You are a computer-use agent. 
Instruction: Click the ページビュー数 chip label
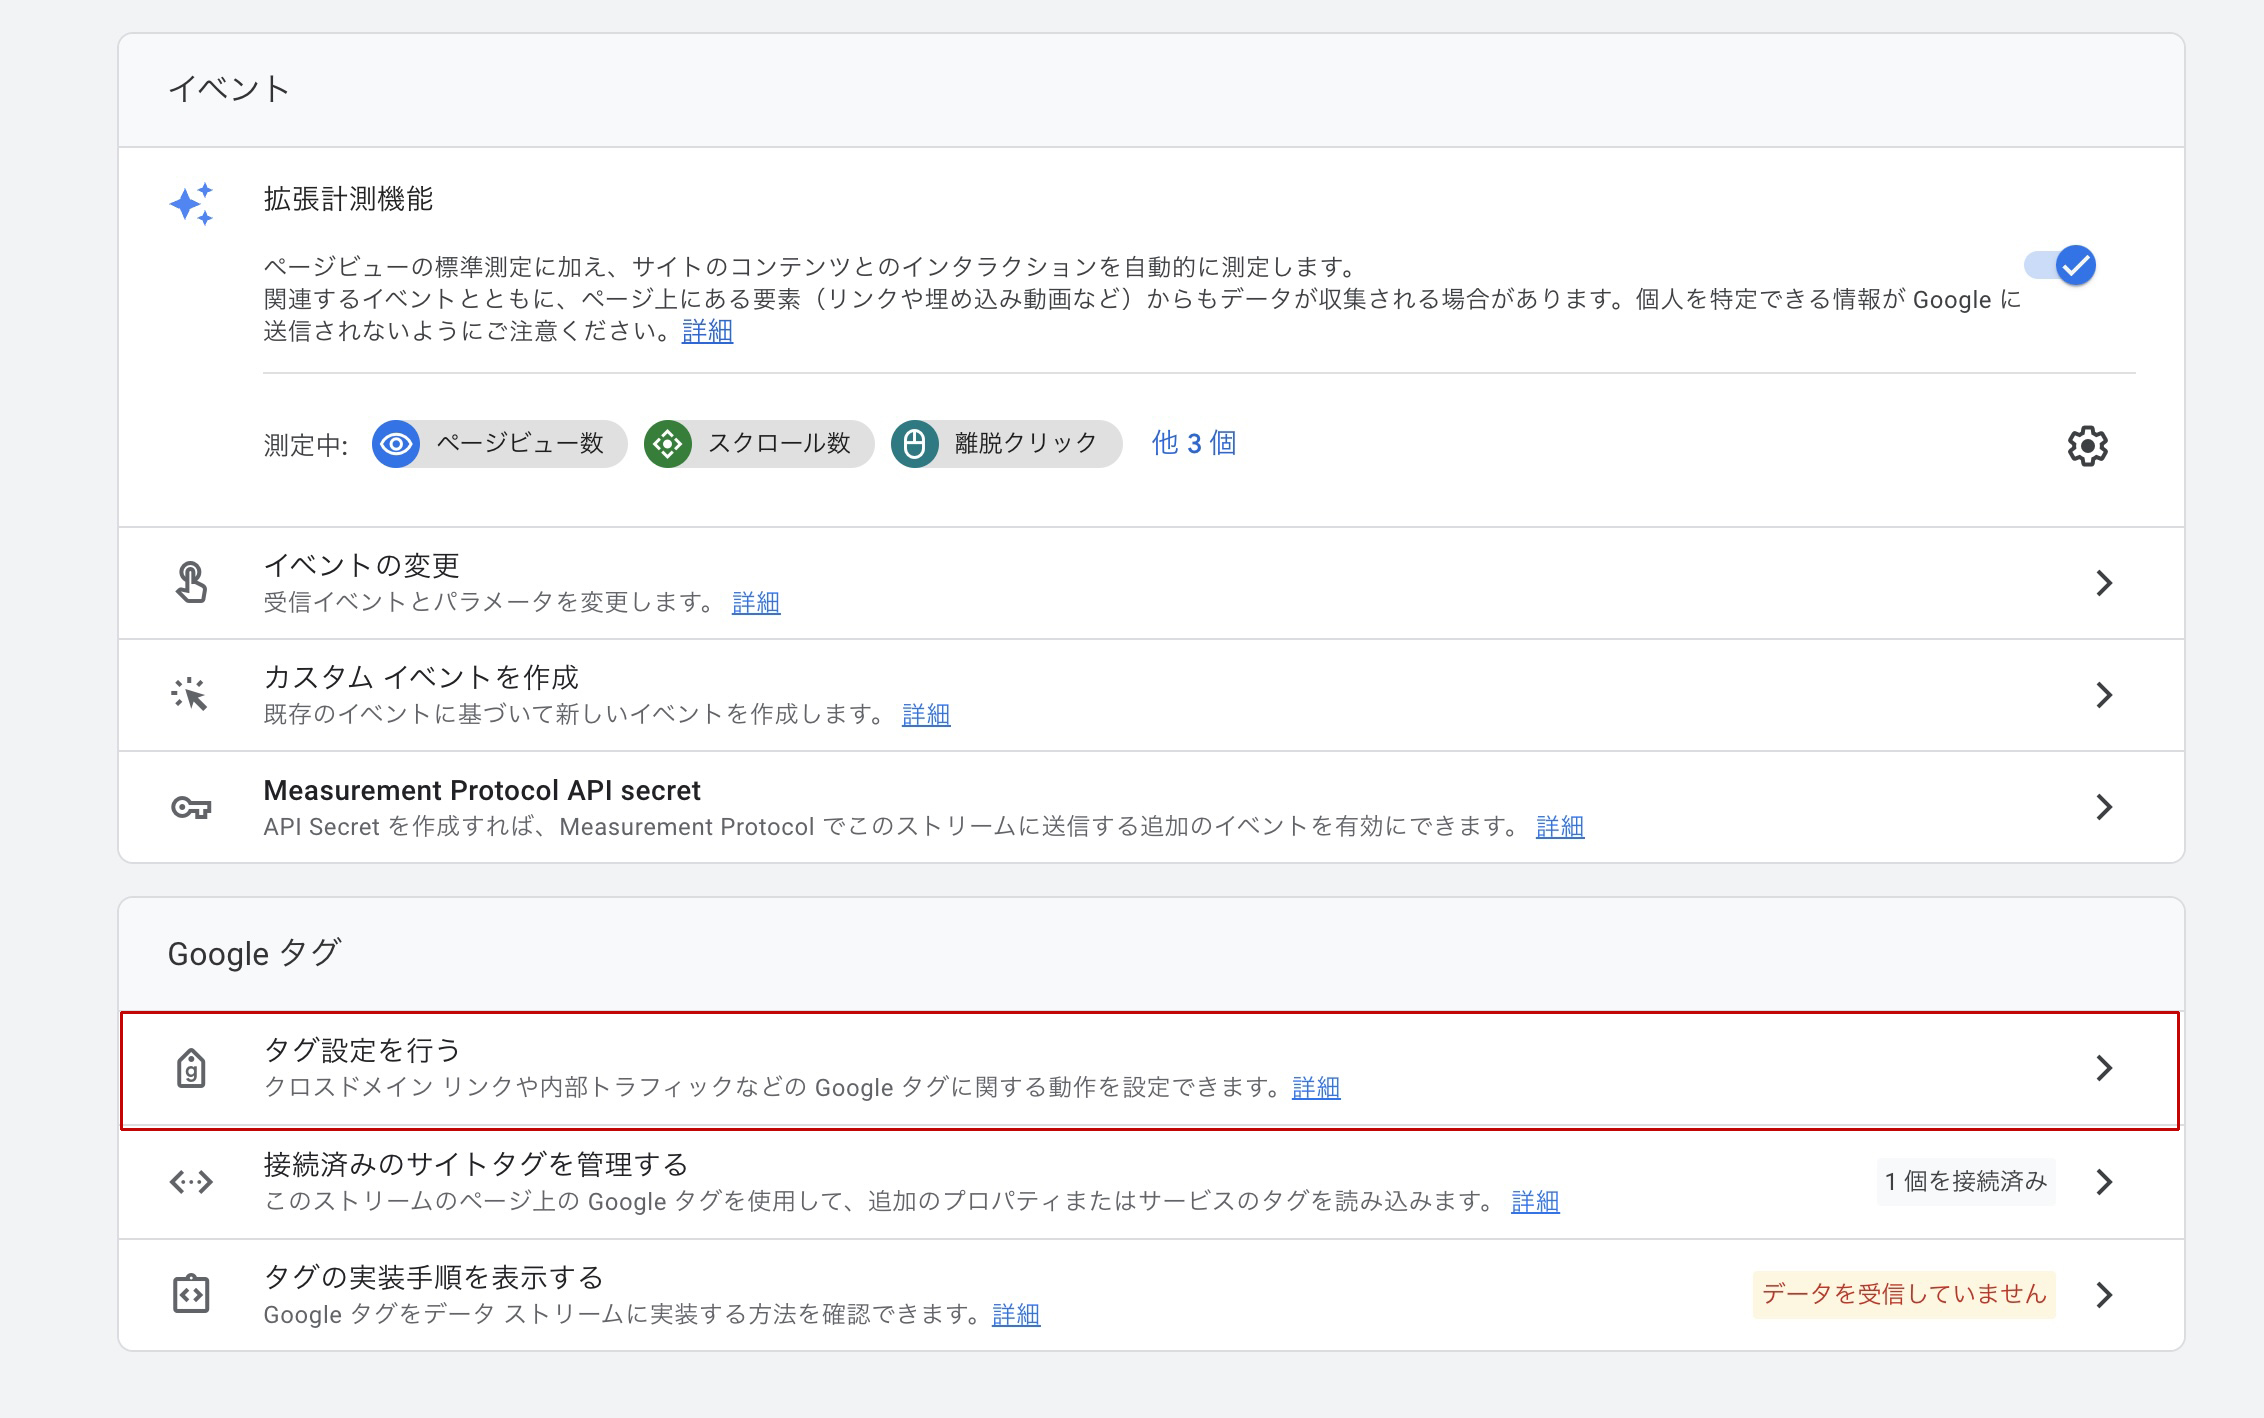pyautogui.click(x=520, y=443)
